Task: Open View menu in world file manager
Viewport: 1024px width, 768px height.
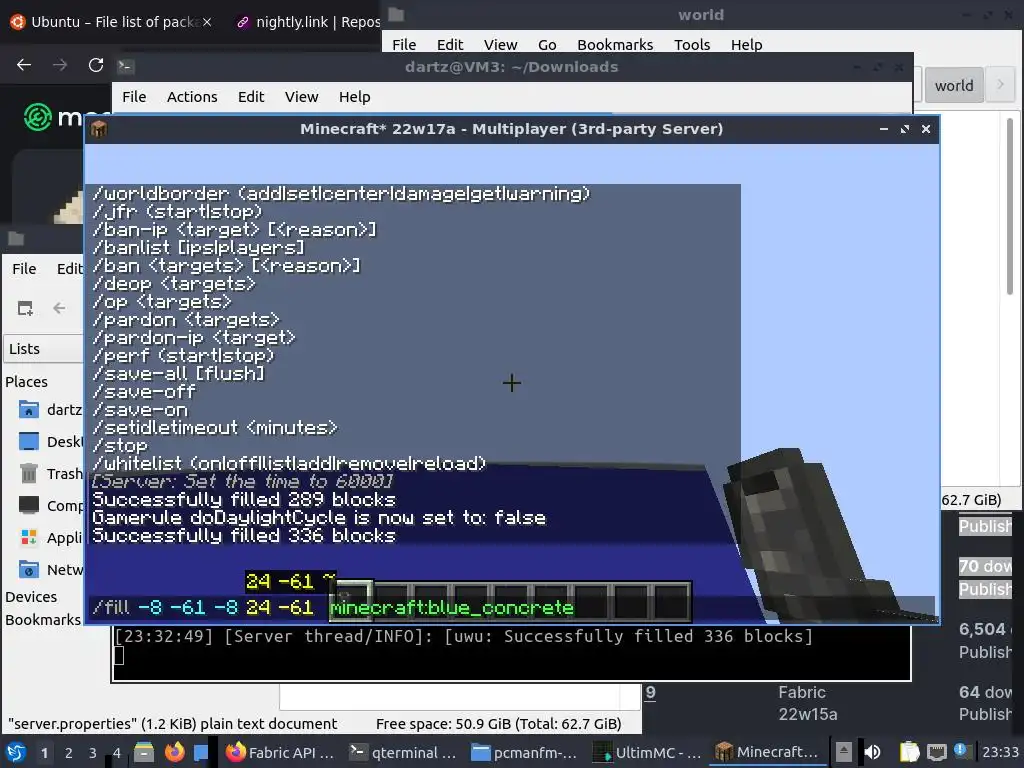Action: pos(500,44)
